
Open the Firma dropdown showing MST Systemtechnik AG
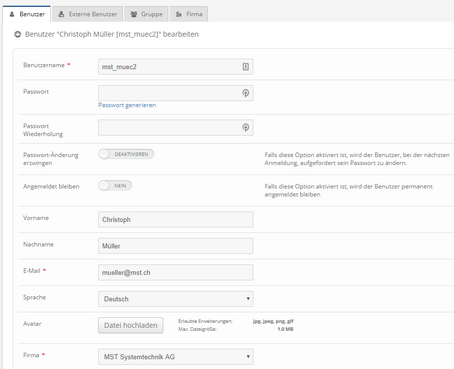pos(176,357)
